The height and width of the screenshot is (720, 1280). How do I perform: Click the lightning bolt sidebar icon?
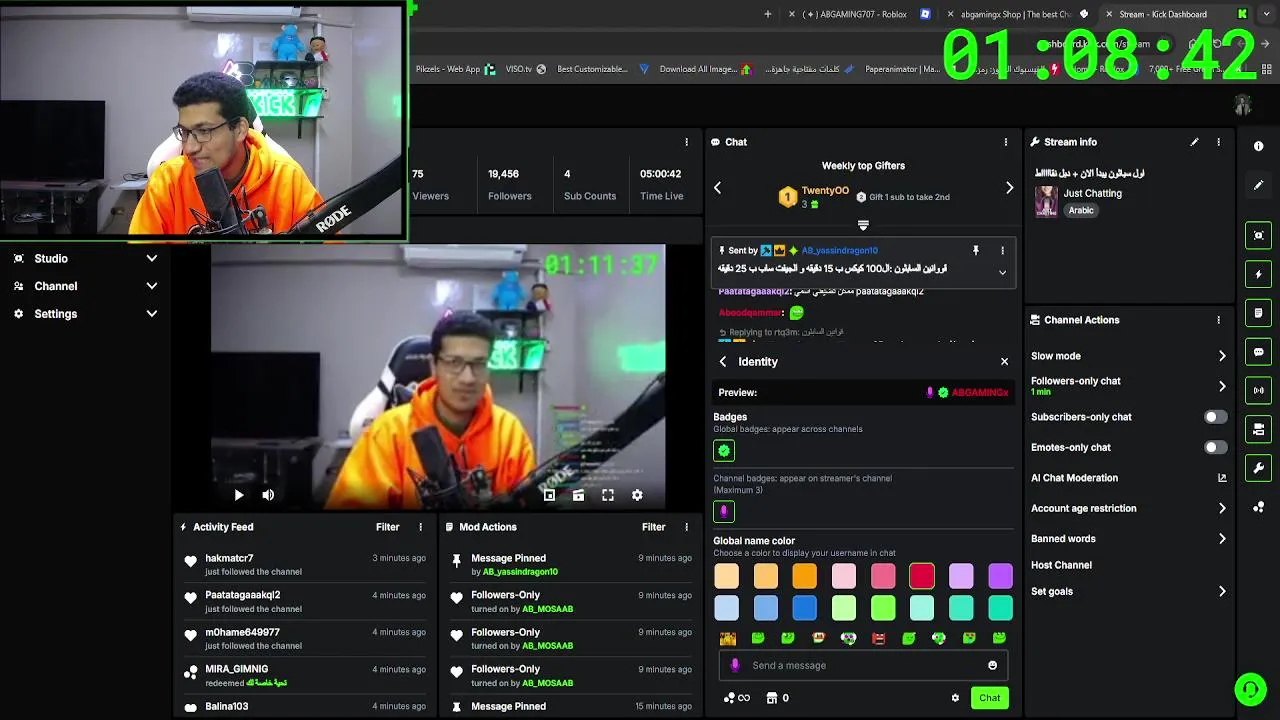tap(1258, 274)
